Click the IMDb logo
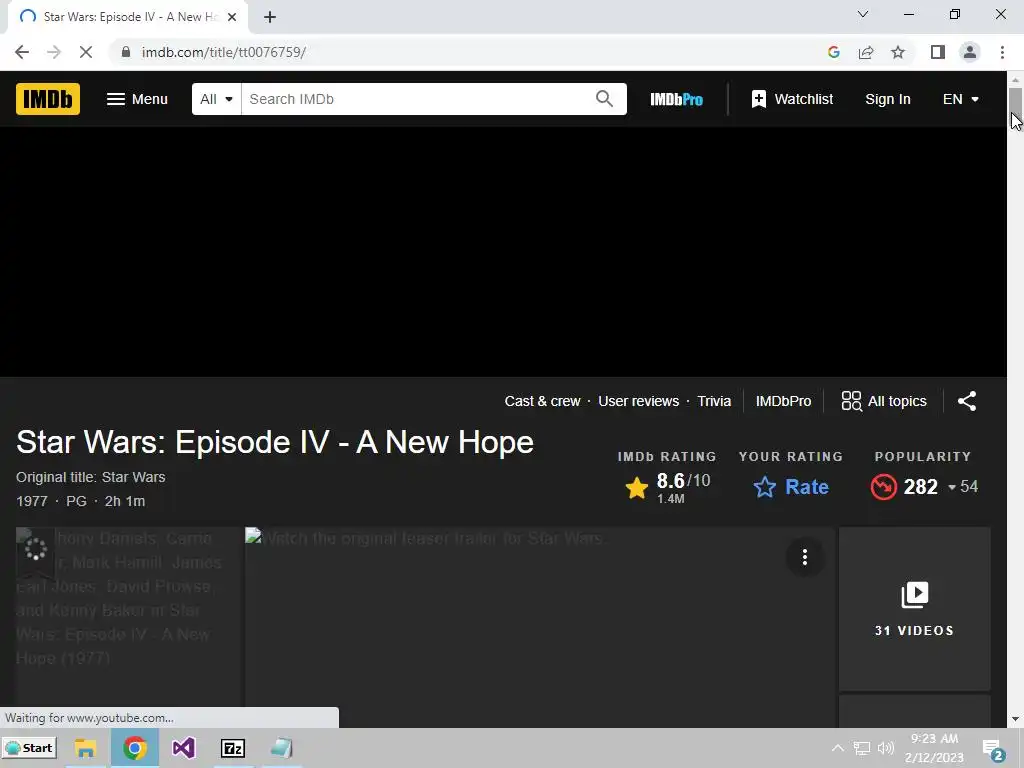This screenshot has width=1024, height=768. 48,99
